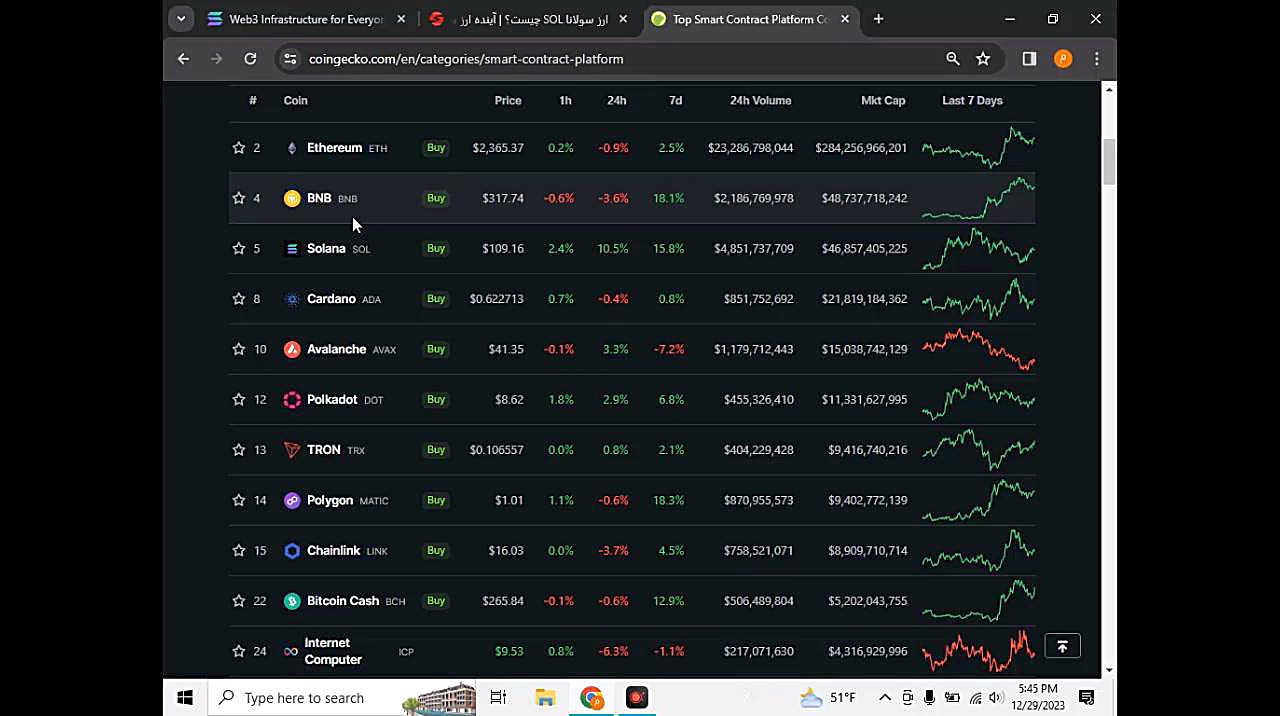View site information for coingecko.com
Image resolution: width=1280 pixels, height=716 pixels.
tap(290, 59)
